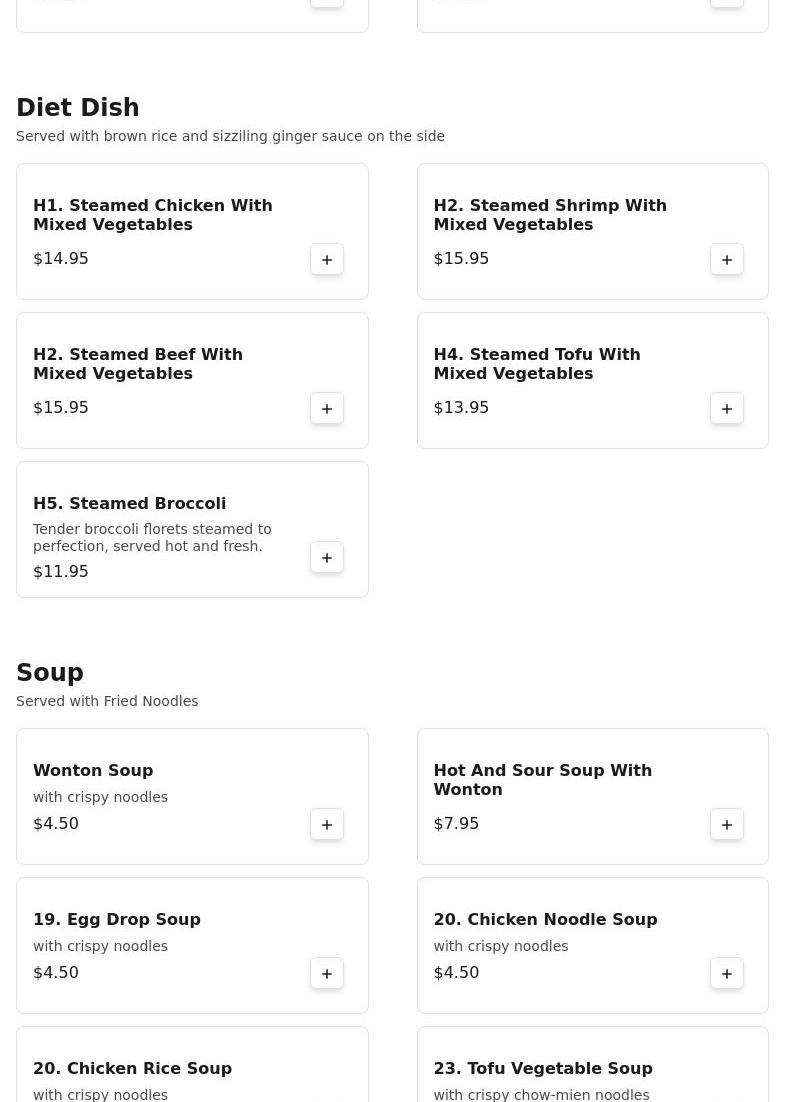Open 20. Chicken Rice Soup item title

point(132,1068)
